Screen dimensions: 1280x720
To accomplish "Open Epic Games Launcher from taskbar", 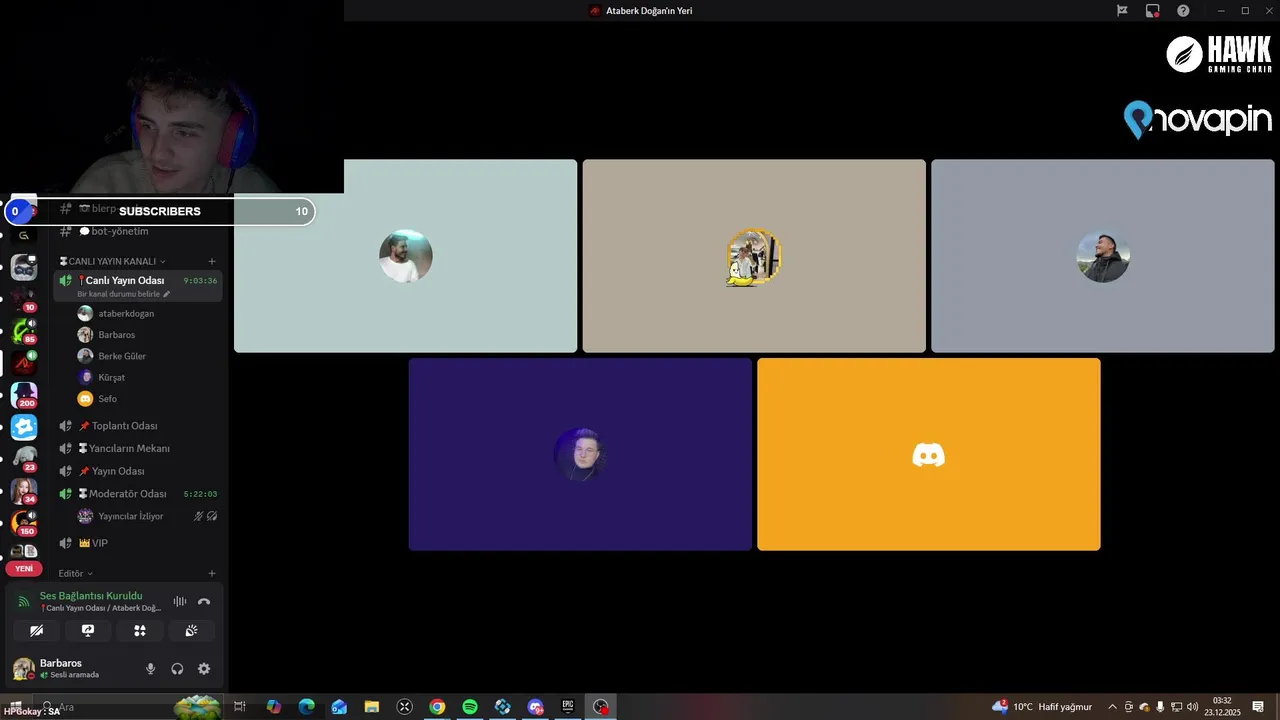I will coord(568,707).
